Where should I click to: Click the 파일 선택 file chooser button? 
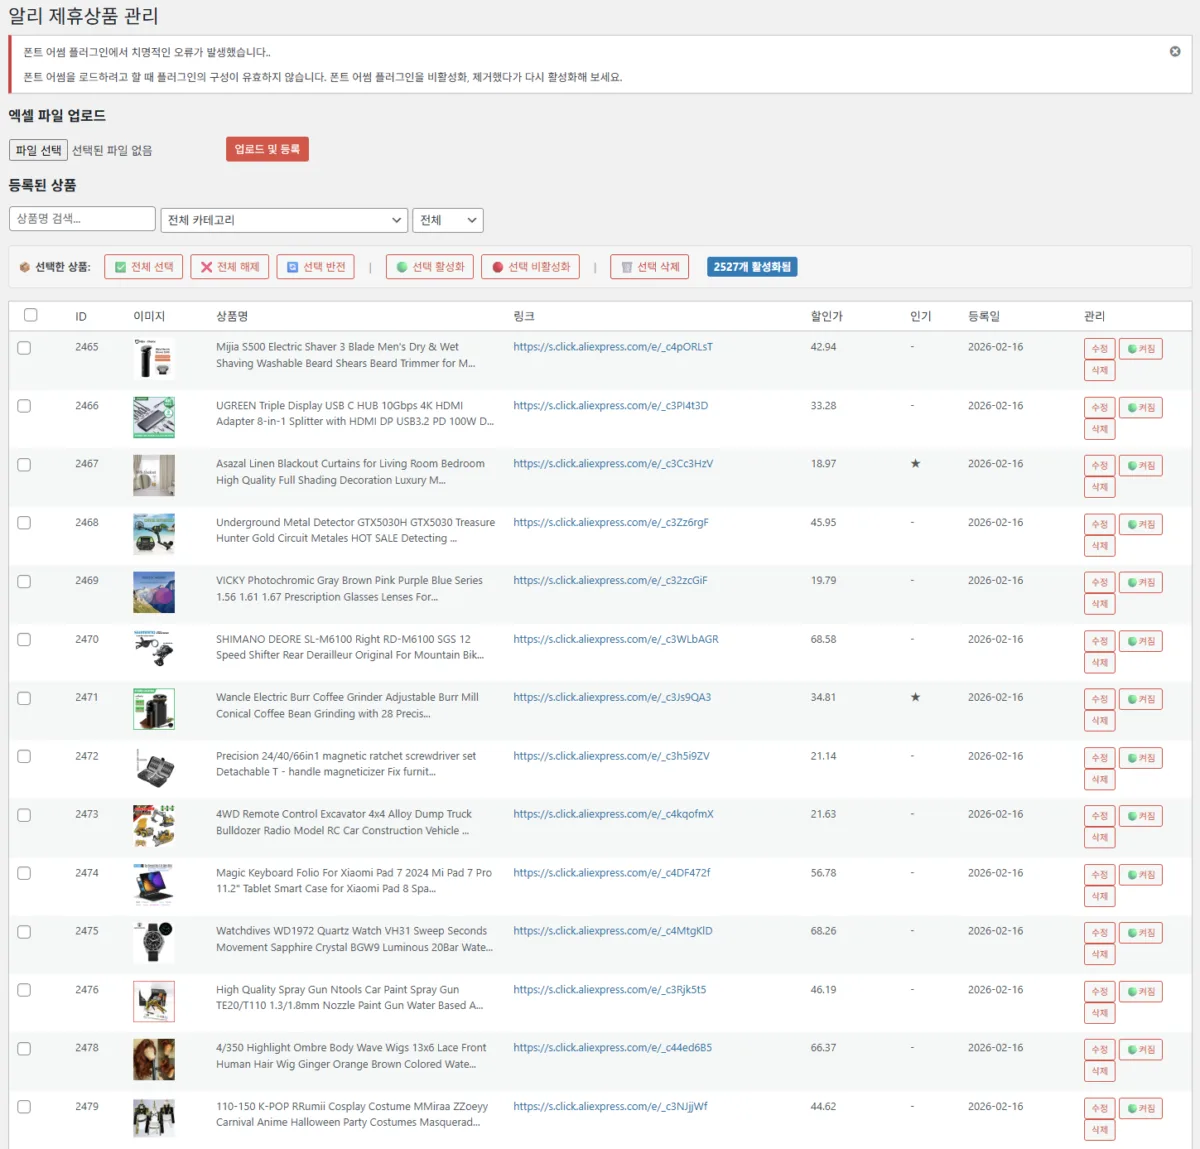(x=39, y=150)
